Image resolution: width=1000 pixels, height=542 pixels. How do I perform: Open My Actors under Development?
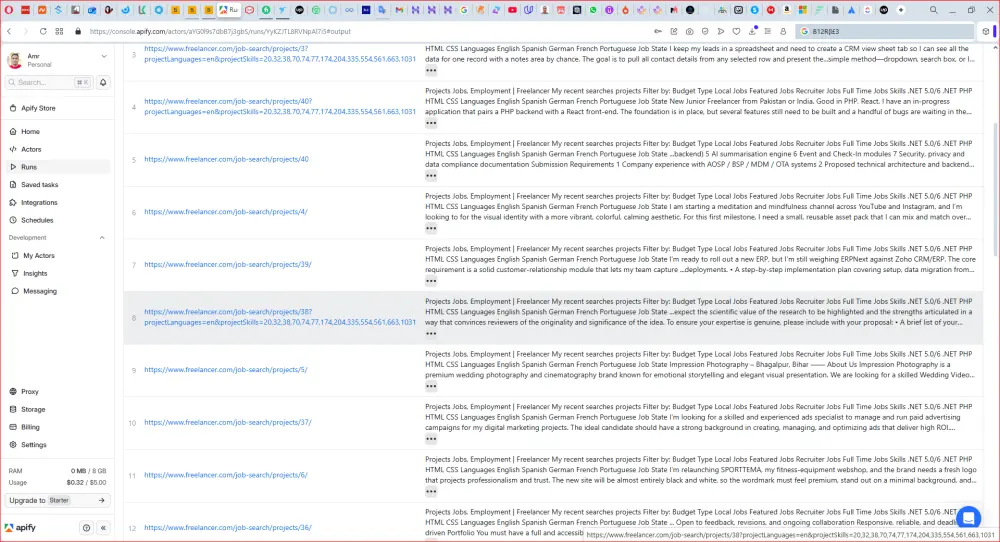38,256
